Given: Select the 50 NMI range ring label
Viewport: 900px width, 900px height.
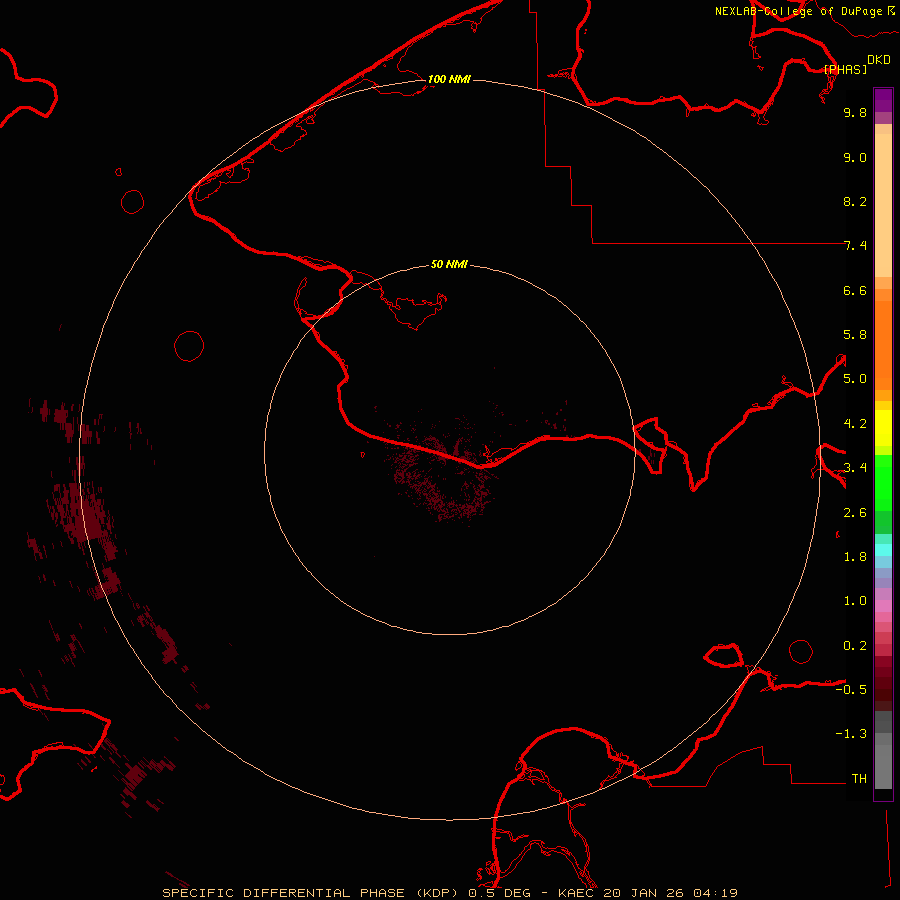Looking at the screenshot, I should [x=449, y=265].
